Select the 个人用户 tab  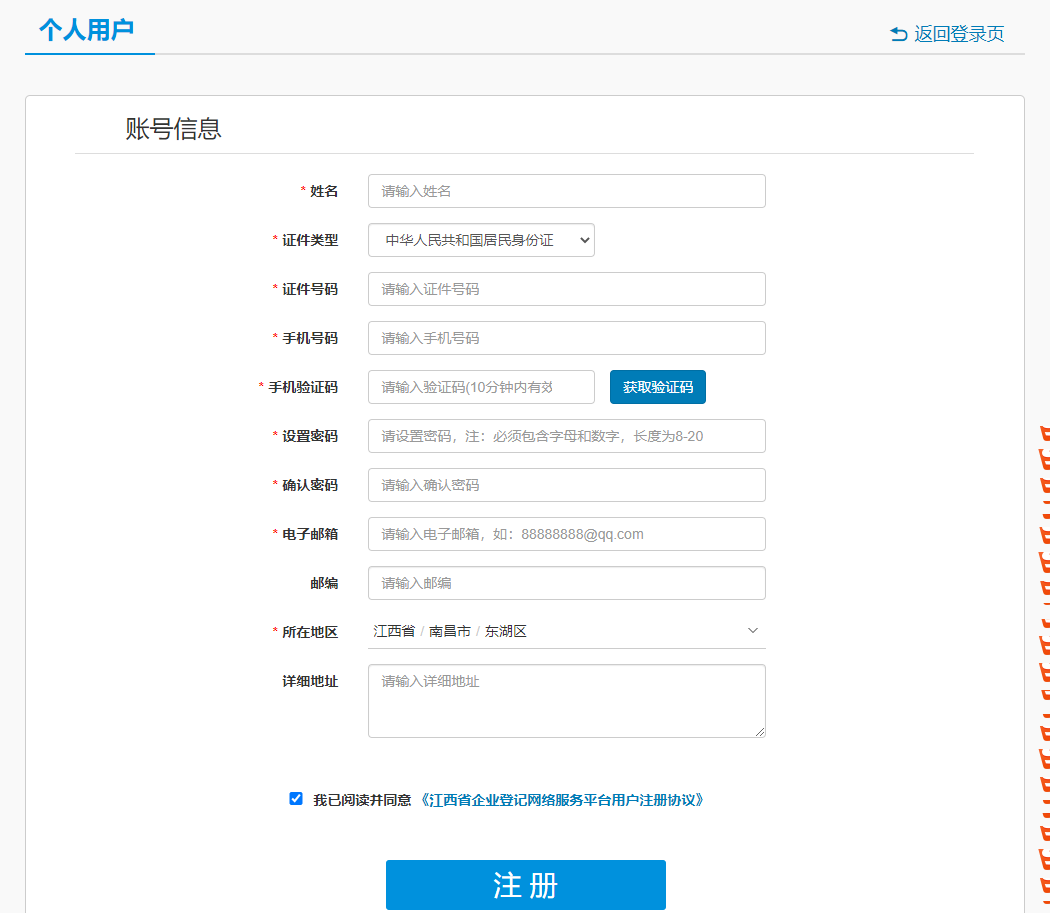tap(87, 30)
